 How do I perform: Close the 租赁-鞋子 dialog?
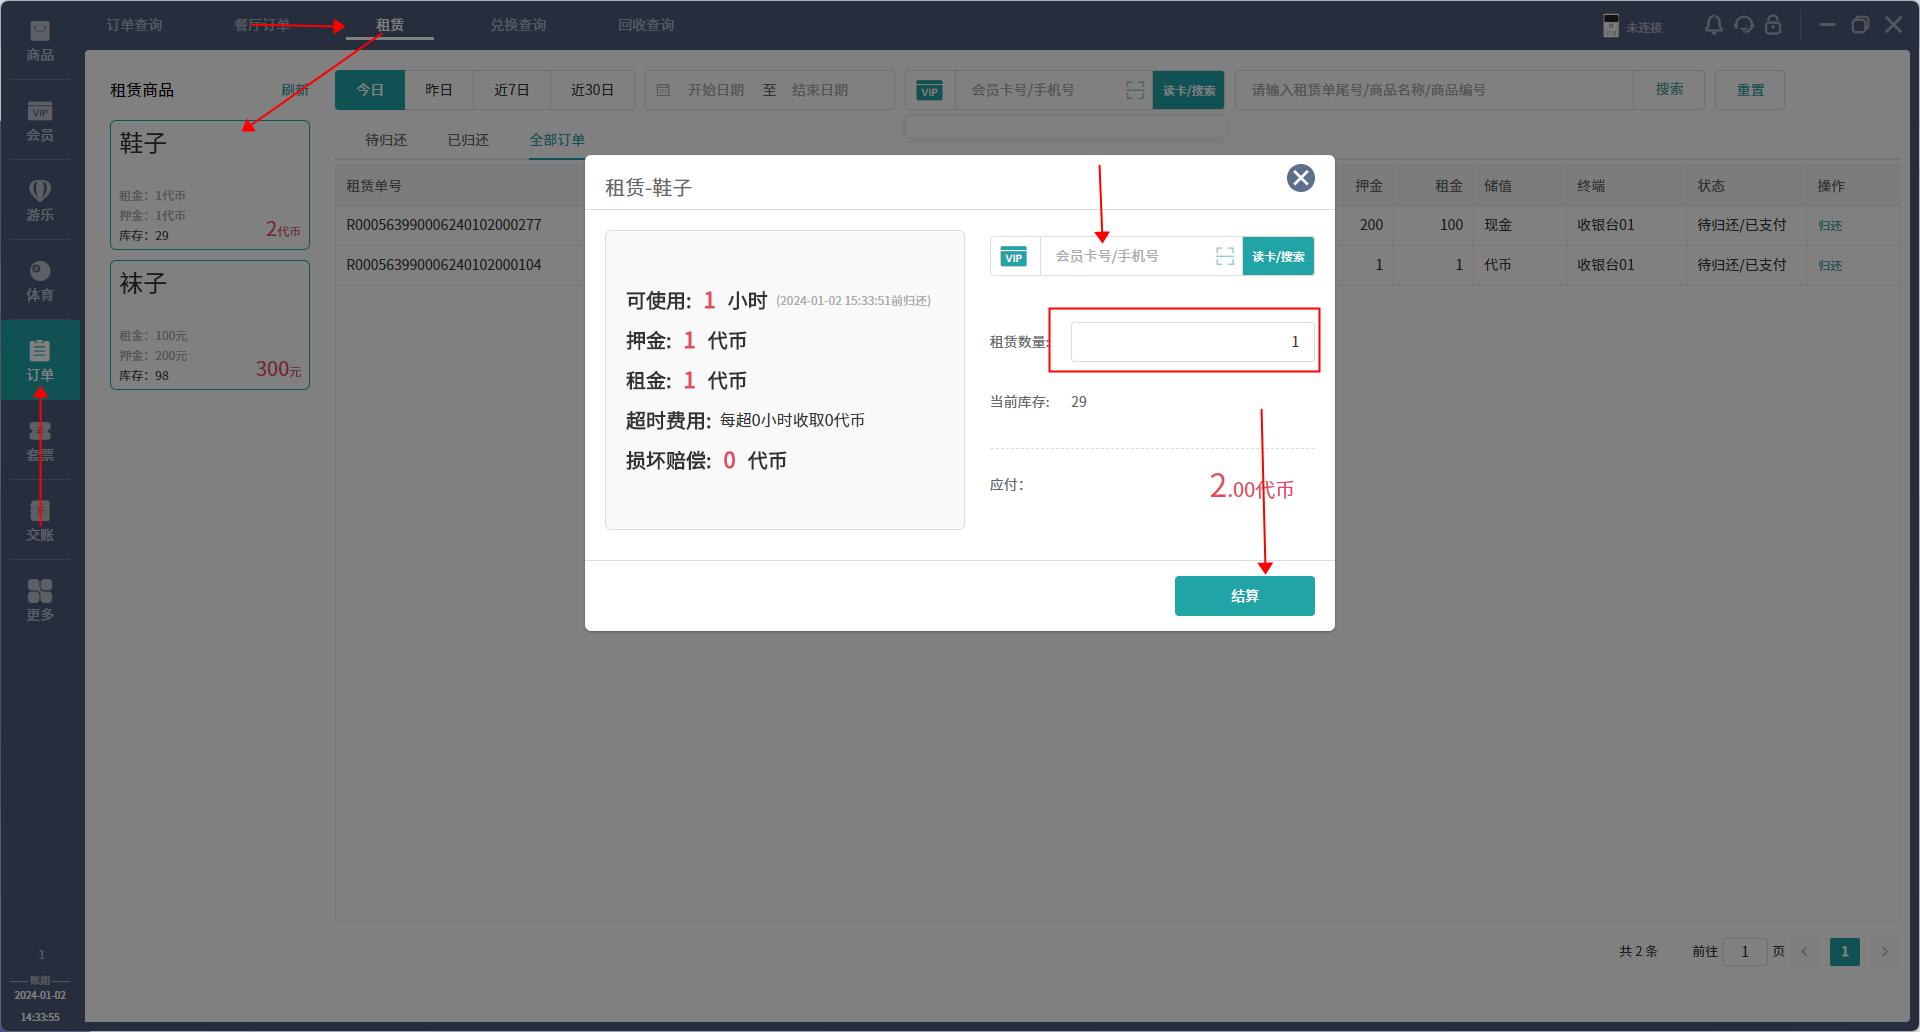point(1300,178)
